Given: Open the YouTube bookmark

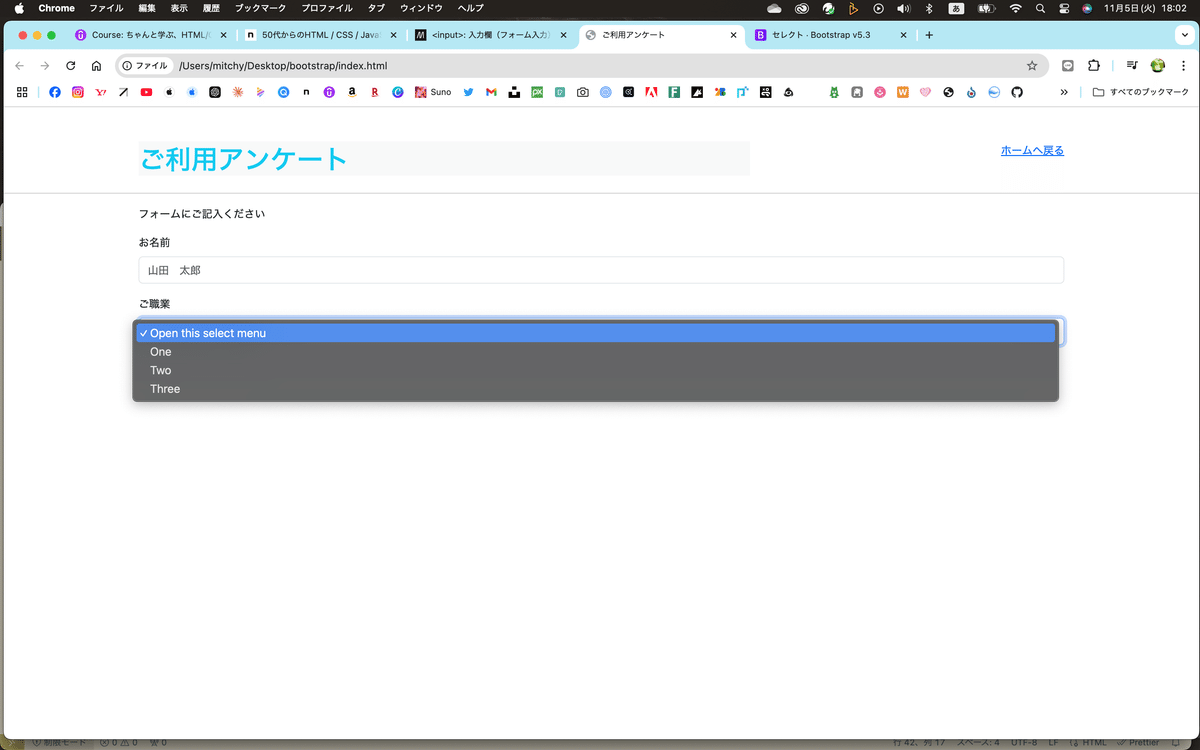Looking at the screenshot, I should (145, 91).
